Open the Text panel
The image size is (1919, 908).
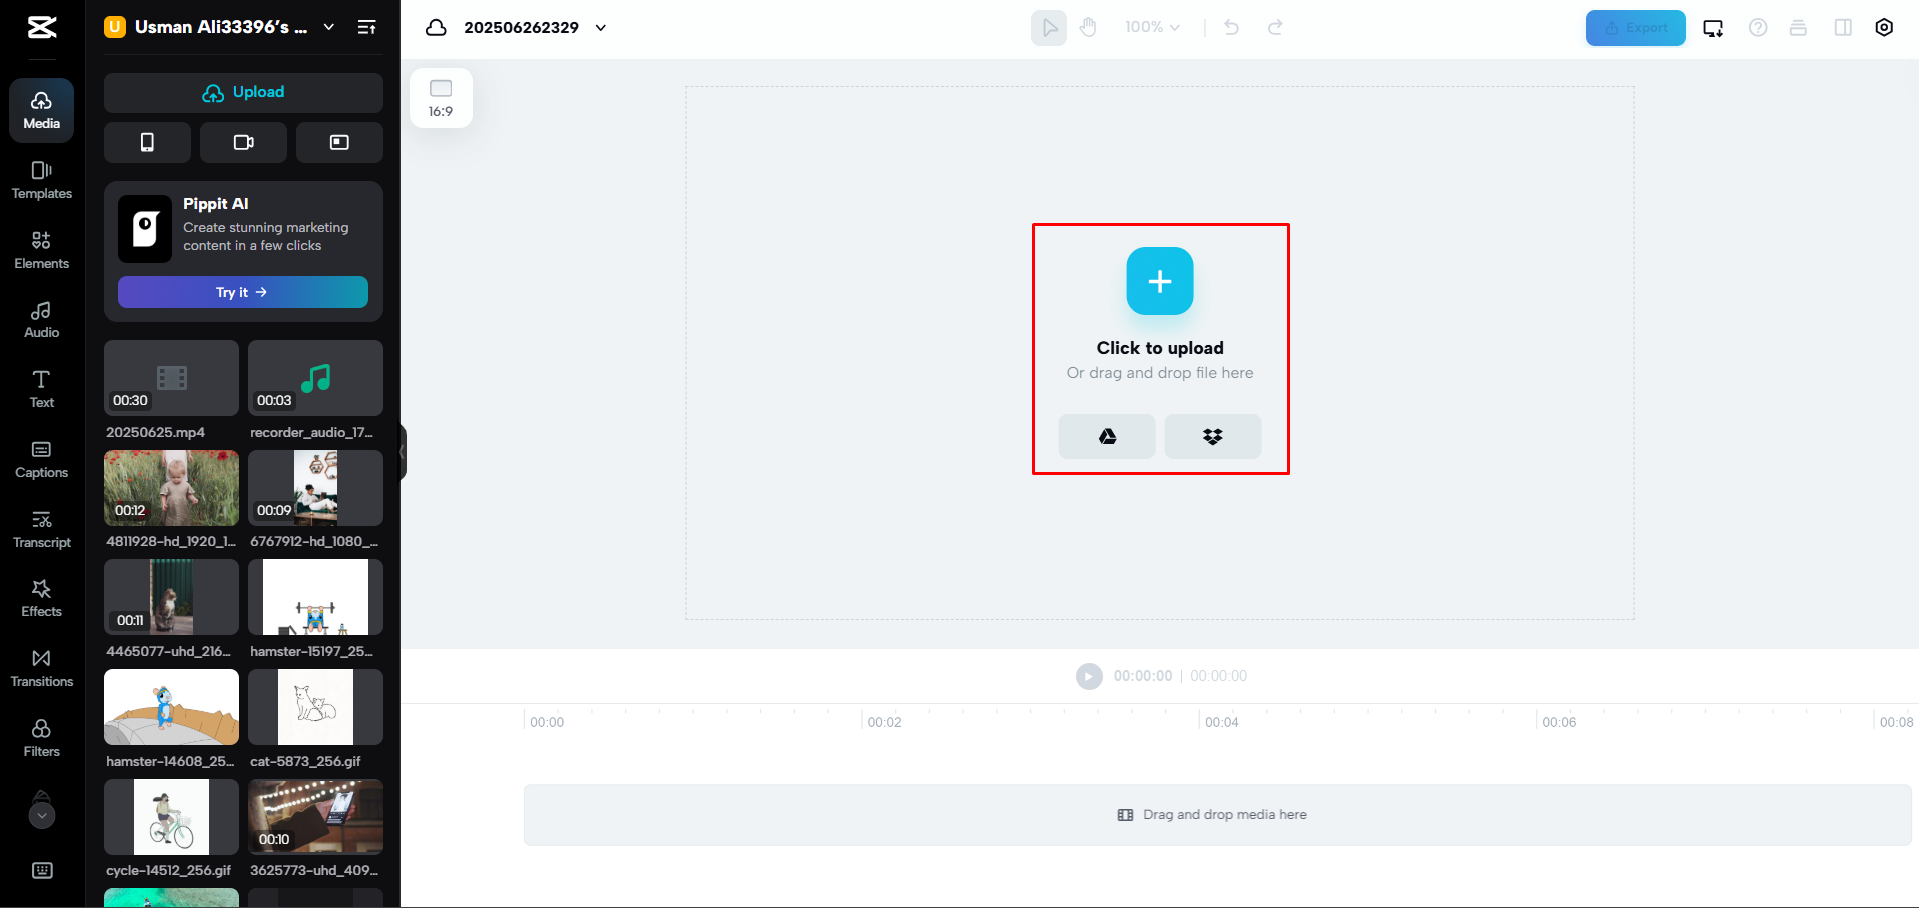pos(41,388)
